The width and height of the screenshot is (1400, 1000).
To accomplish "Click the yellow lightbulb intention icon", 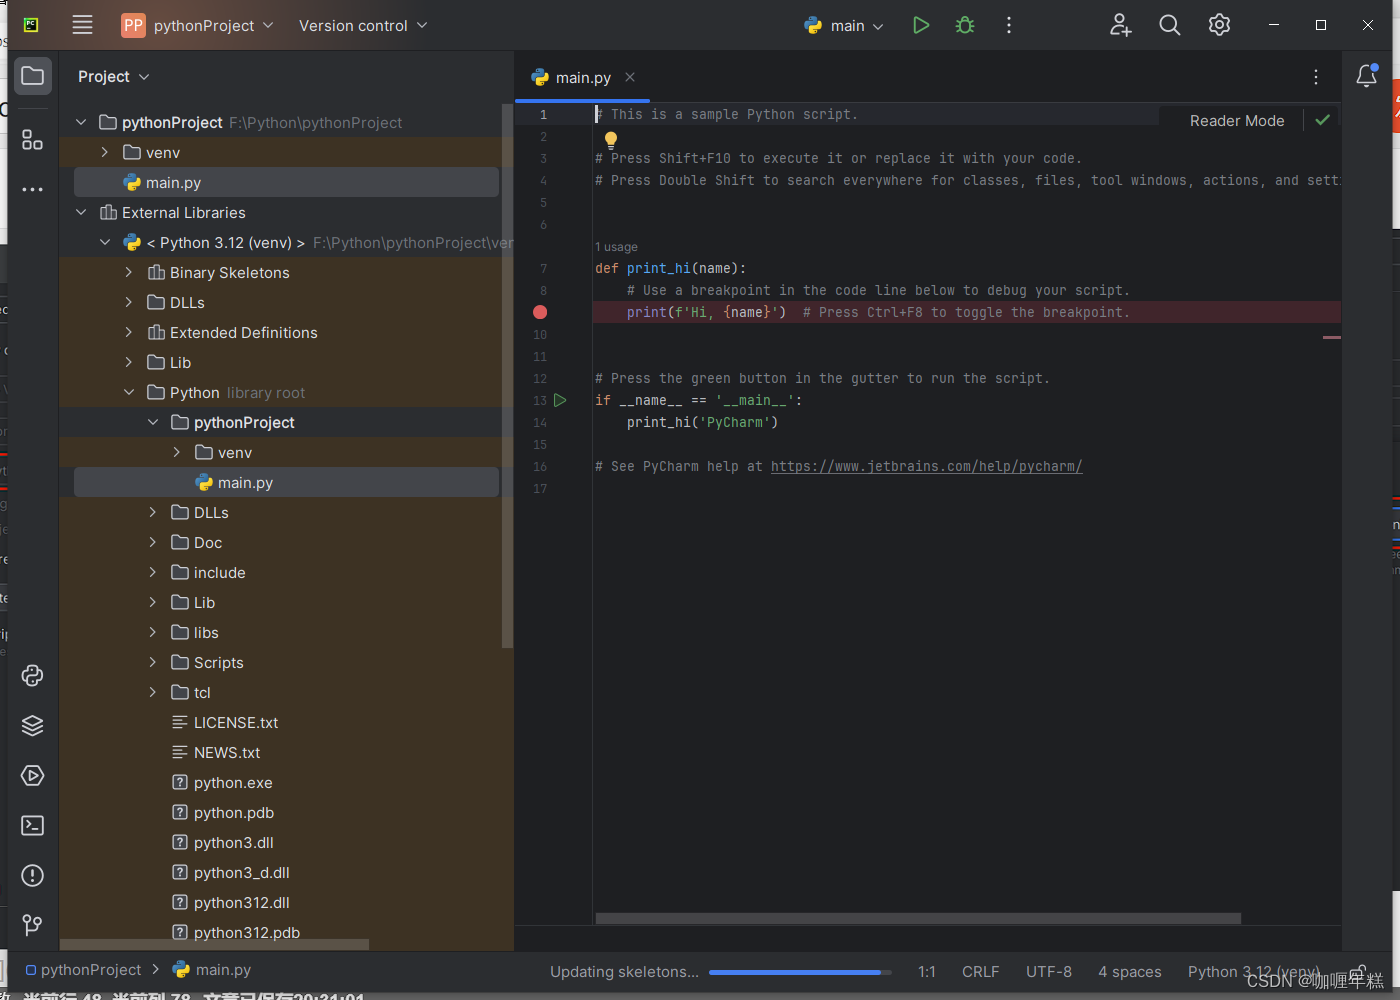I will [610, 139].
